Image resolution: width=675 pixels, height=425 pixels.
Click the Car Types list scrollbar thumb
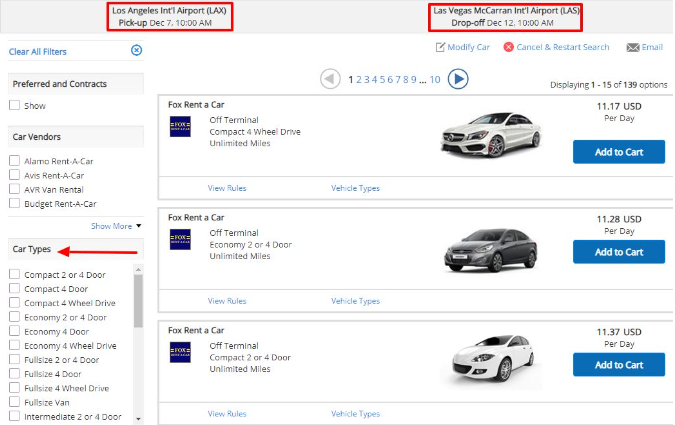tap(138, 301)
